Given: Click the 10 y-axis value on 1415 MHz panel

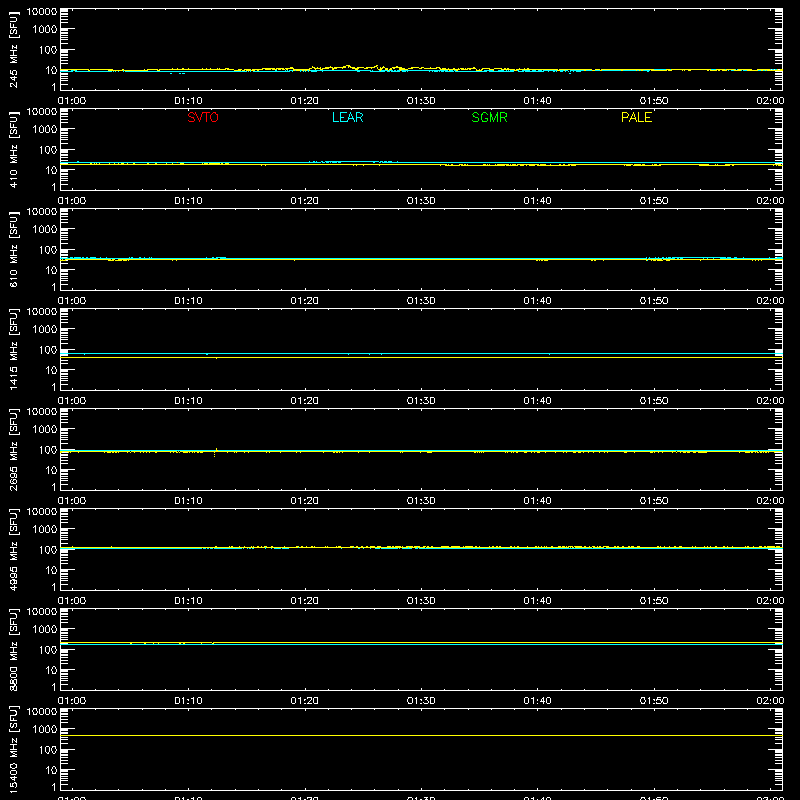Looking at the screenshot, I should pyautogui.click(x=51, y=370).
